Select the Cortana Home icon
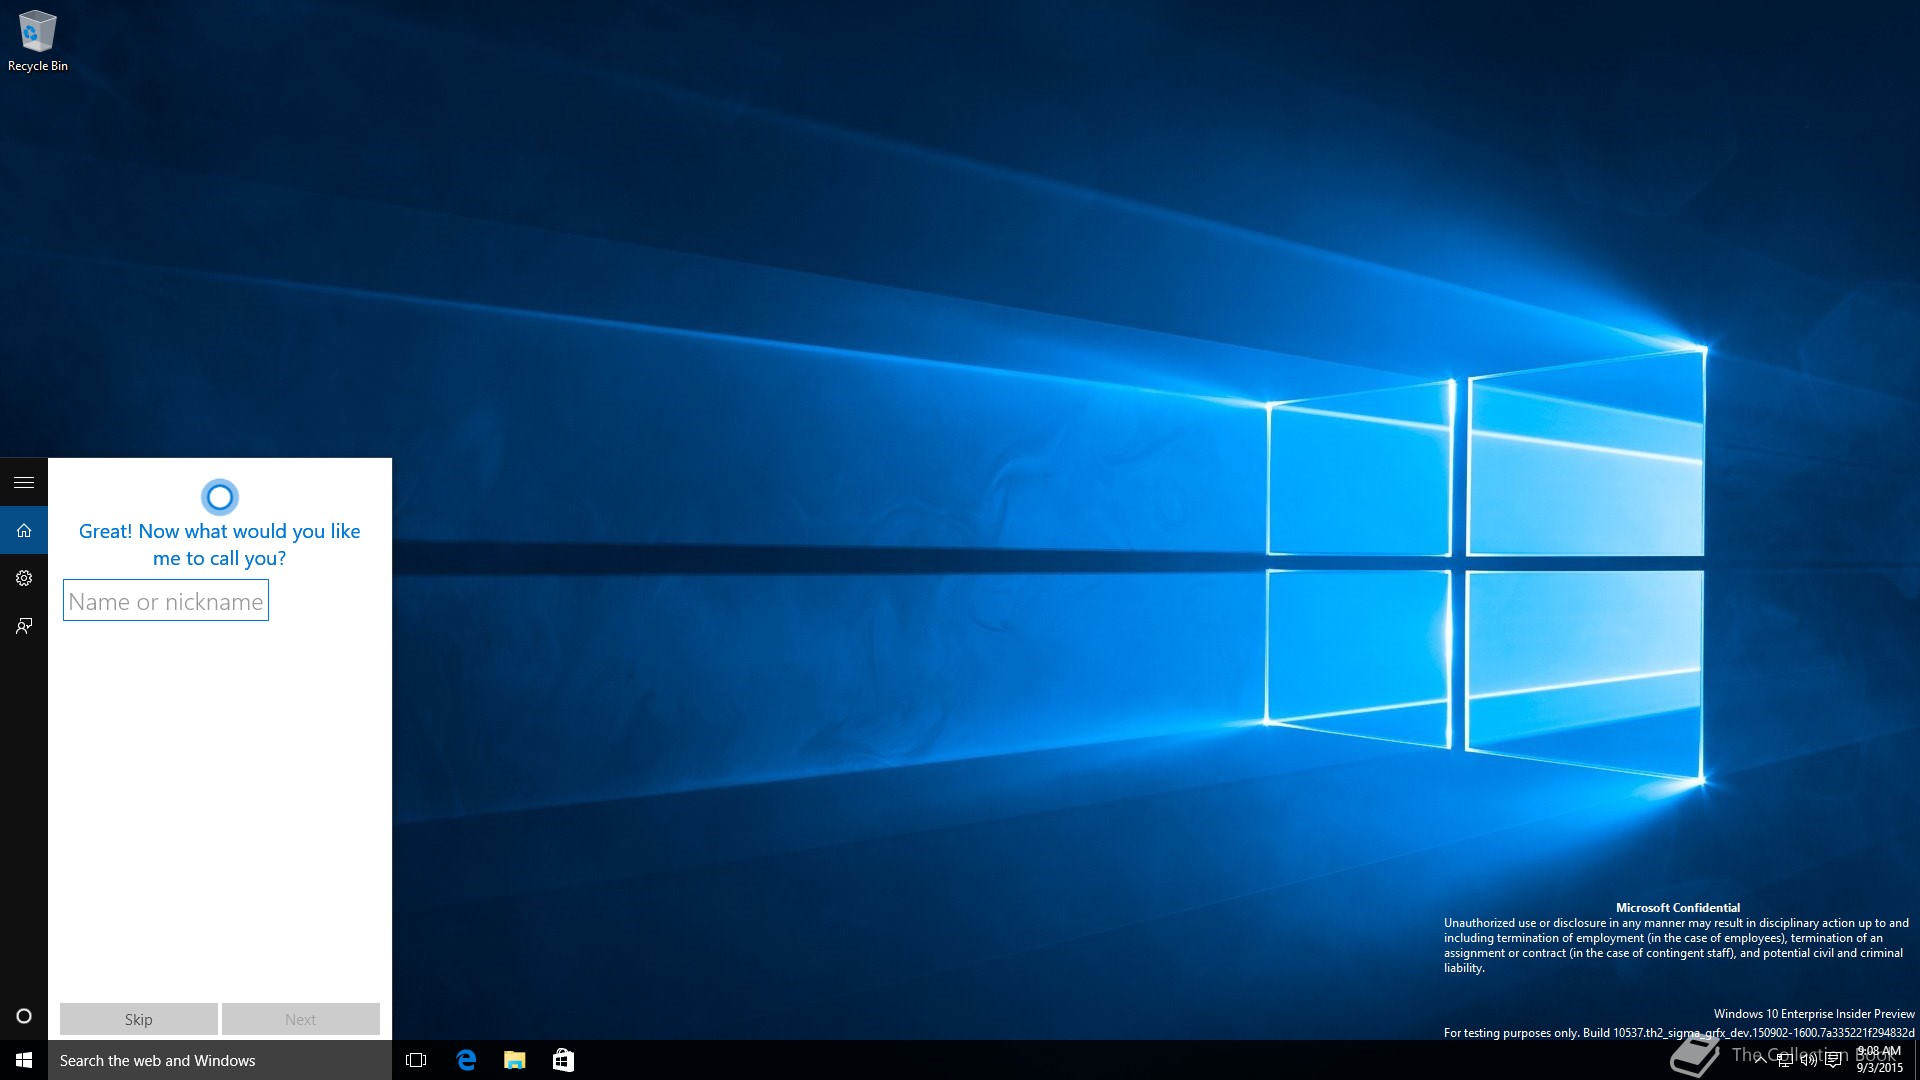The image size is (1920, 1080). click(x=24, y=530)
